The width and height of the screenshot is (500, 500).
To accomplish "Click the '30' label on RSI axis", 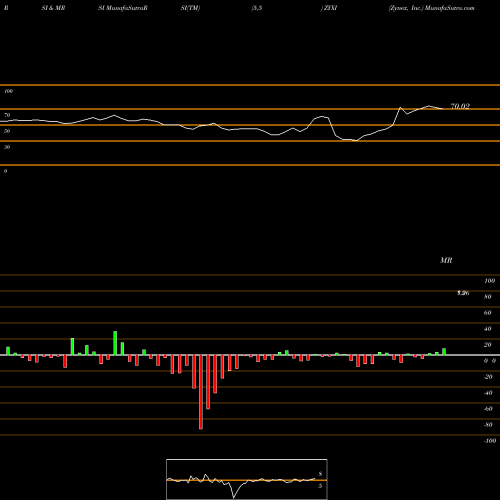I will [7, 147].
